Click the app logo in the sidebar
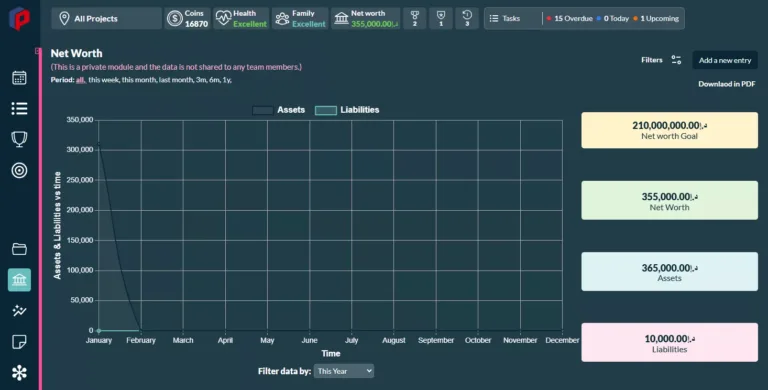The width and height of the screenshot is (768, 390). tap(20, 19)
